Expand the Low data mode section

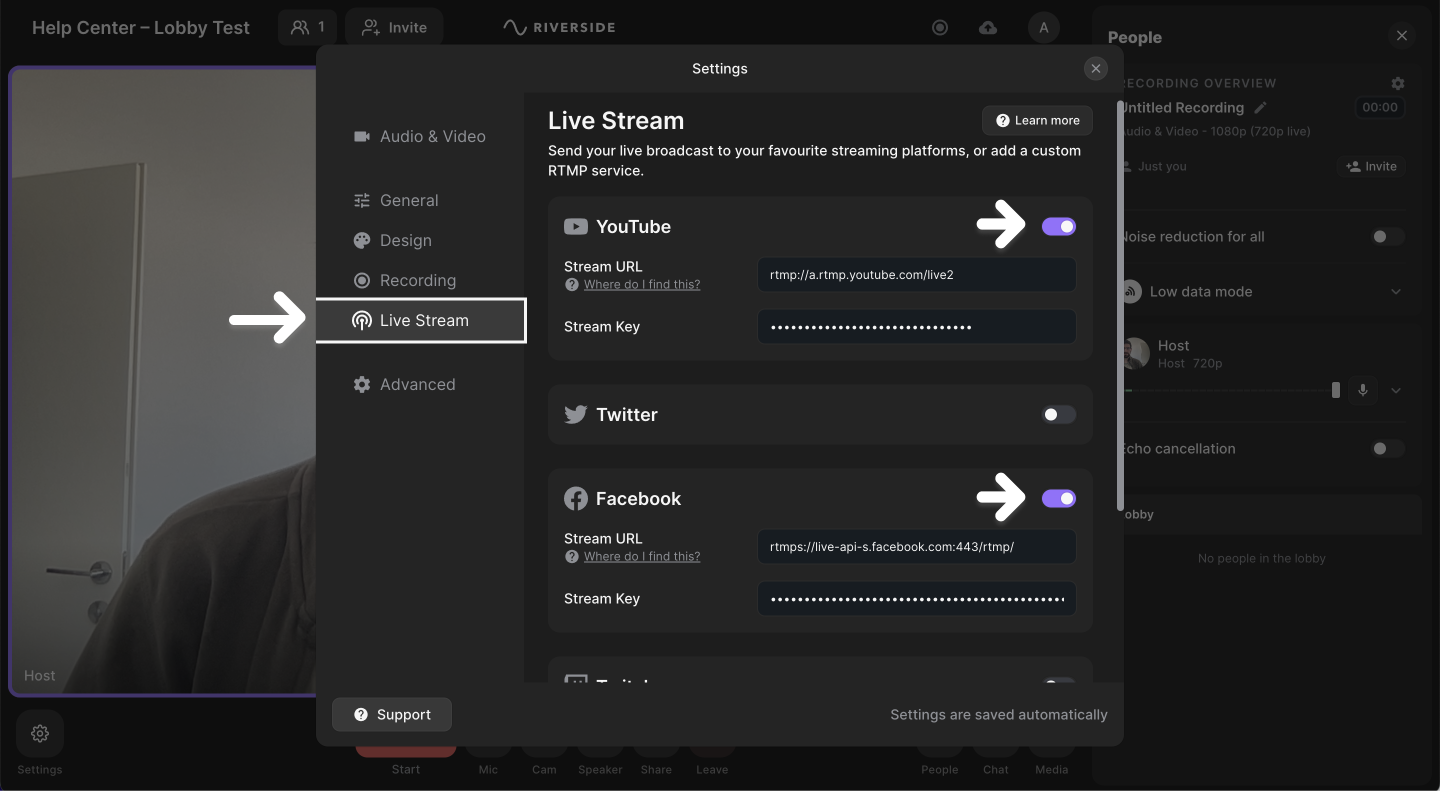(1396, 292)
